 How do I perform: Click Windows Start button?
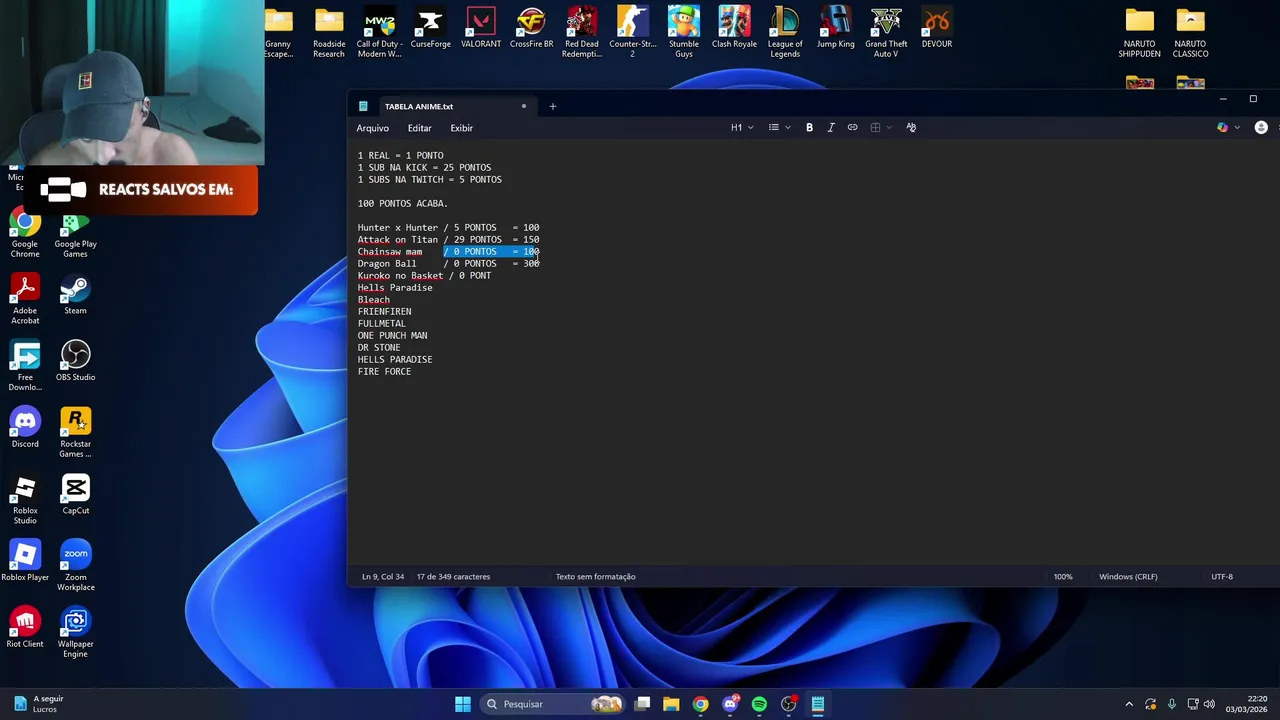pos(463,704)
